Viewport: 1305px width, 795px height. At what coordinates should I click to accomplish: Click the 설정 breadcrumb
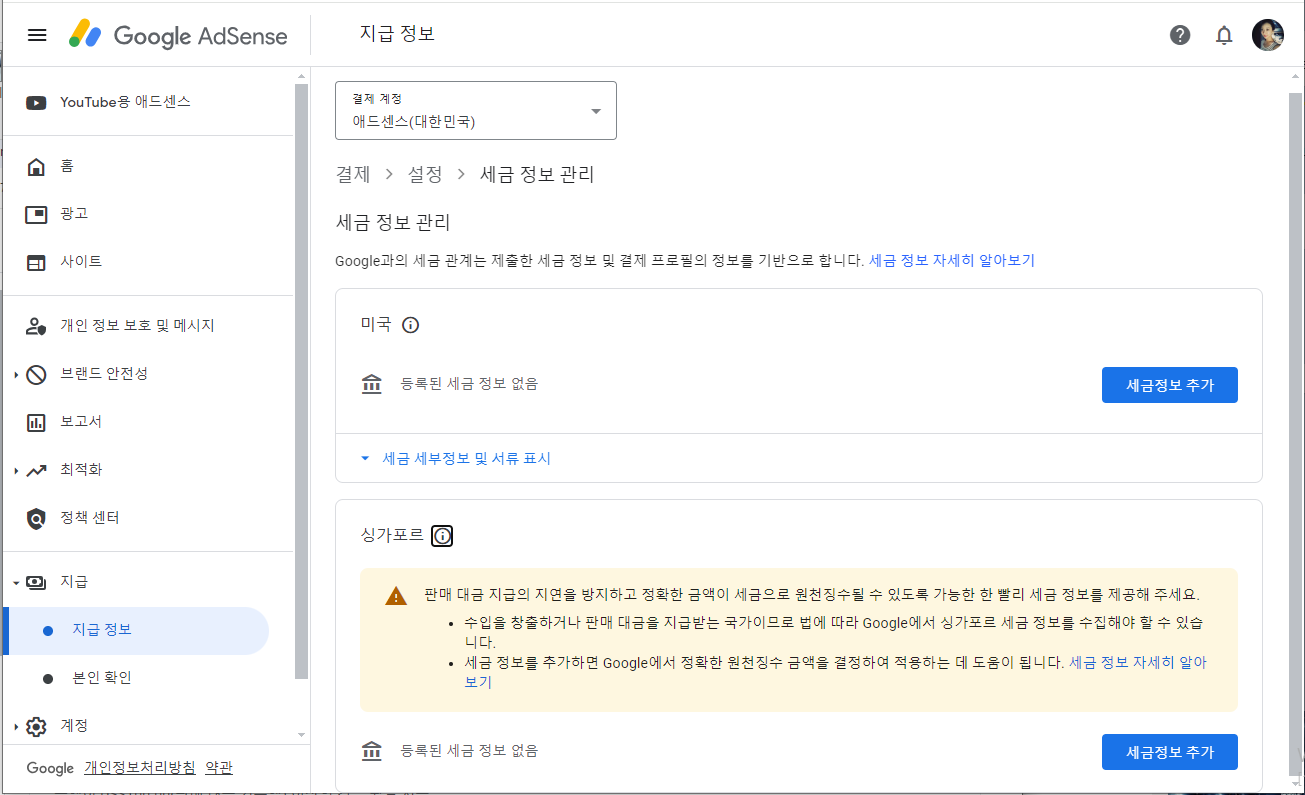tap(425, 175)
